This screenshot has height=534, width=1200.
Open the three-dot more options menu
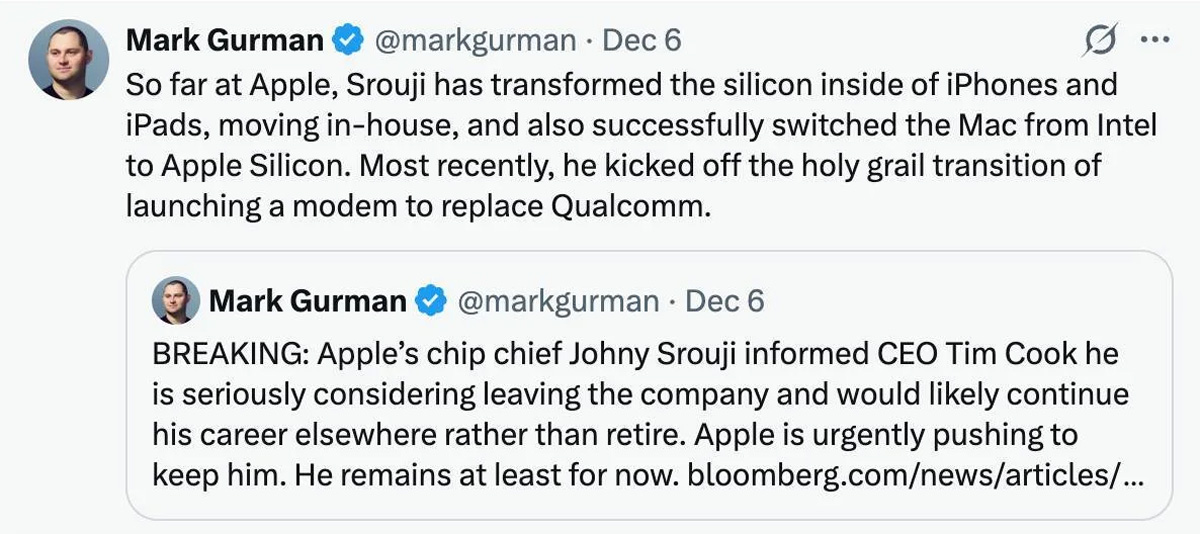[x=1154, y=41]
